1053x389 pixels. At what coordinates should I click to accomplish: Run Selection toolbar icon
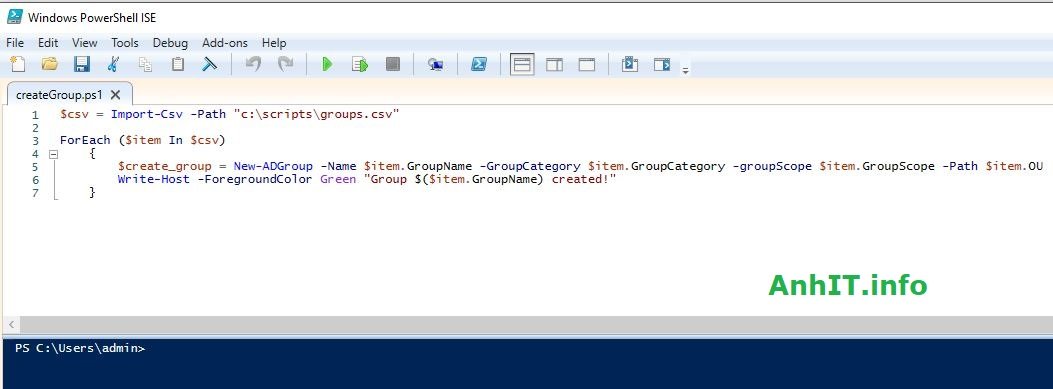click(360, 64)
